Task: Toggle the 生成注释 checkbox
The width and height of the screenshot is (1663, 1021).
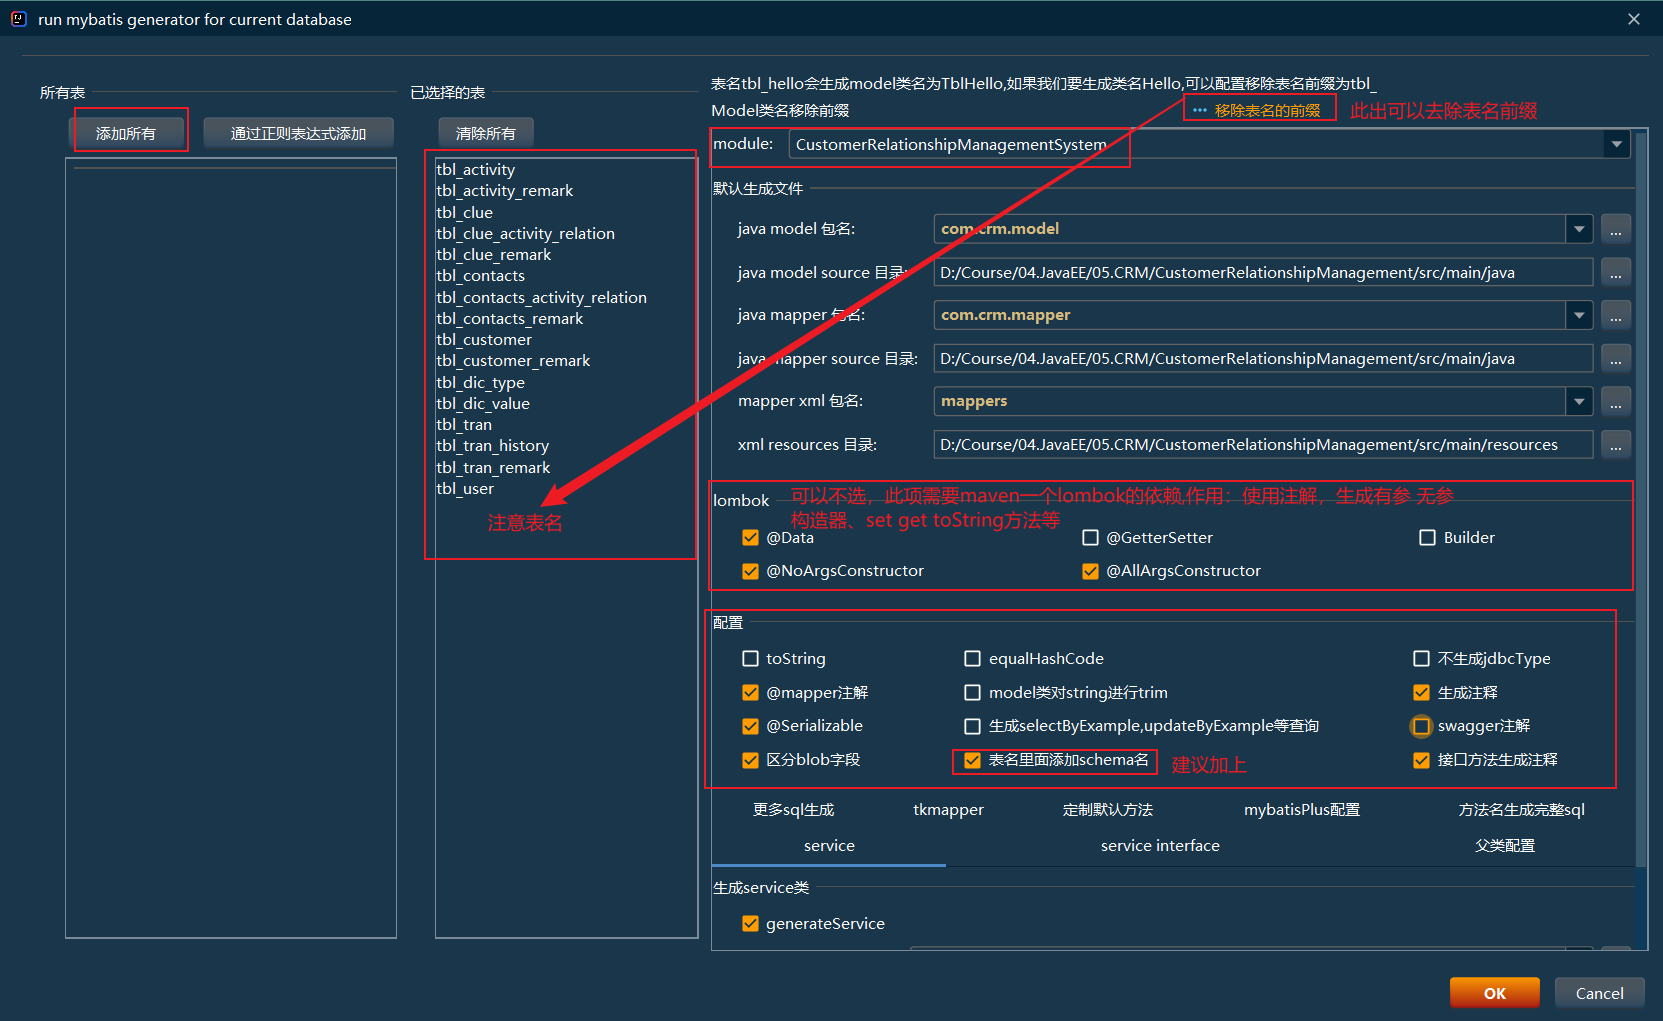Action: (x=1421, y=692)
